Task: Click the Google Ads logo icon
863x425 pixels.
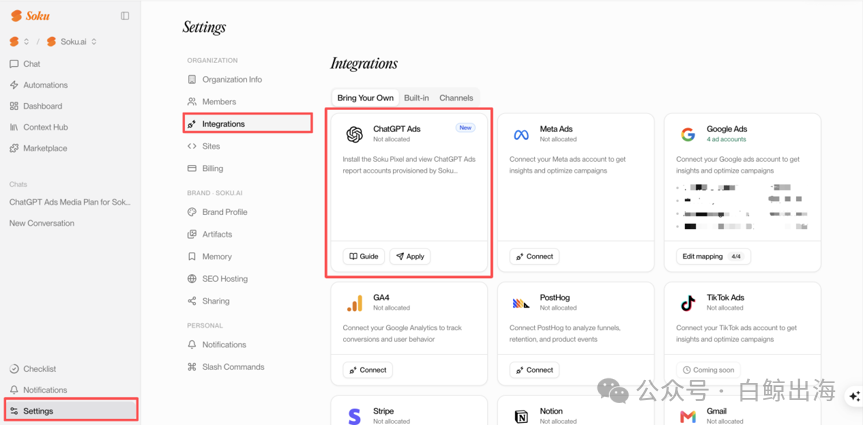Action: [x=687, y=134]
